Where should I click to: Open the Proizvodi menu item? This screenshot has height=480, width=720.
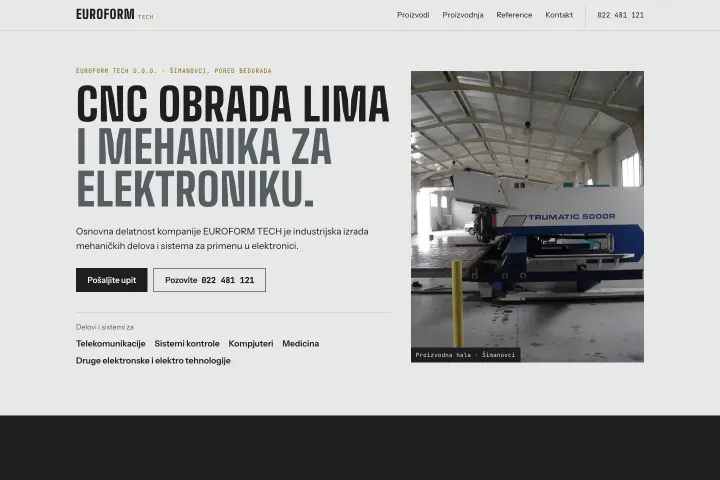tap(413, 15)
